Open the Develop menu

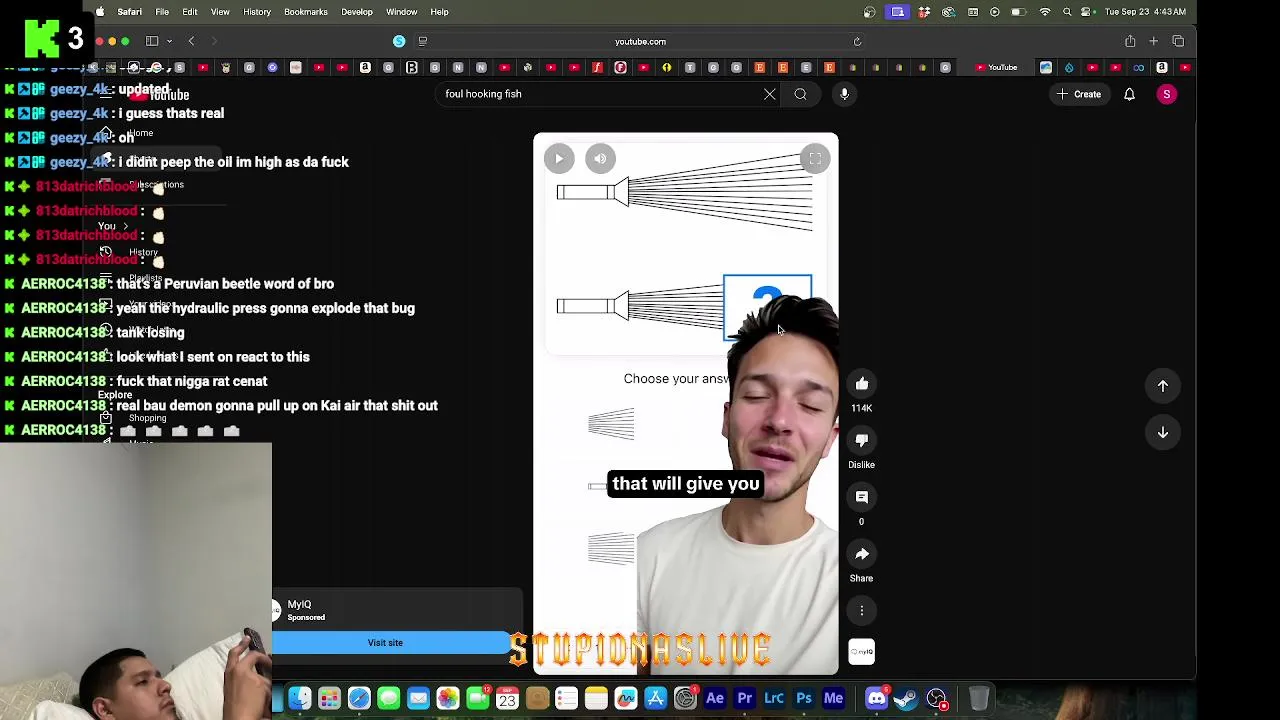(x=357, y=12)
